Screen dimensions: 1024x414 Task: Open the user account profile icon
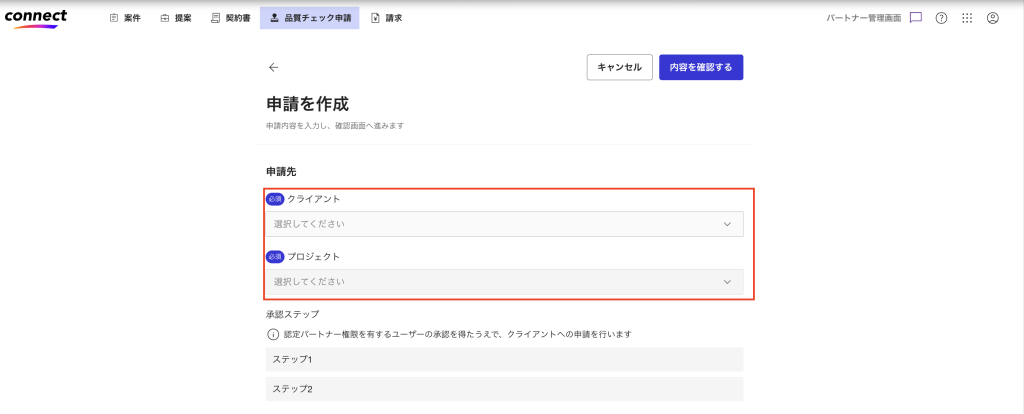pyautogui.click(x=992, y=18)
